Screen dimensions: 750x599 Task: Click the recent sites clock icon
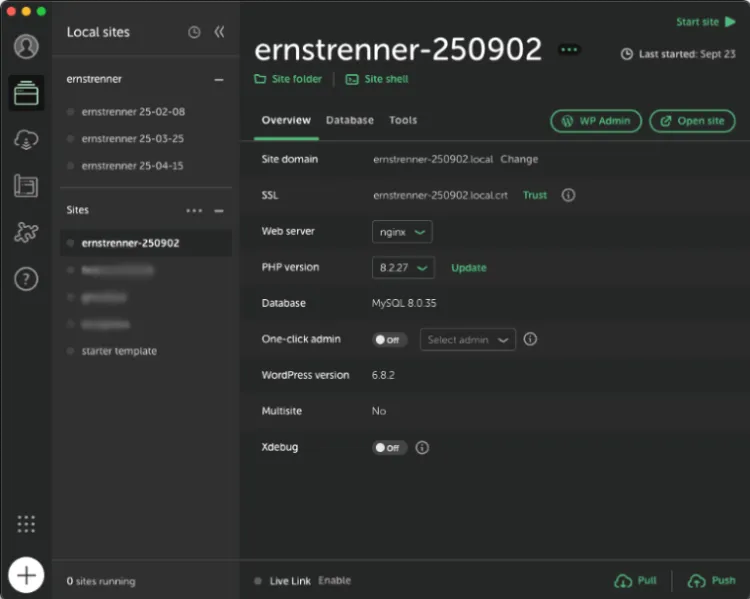tap(194, 32)
